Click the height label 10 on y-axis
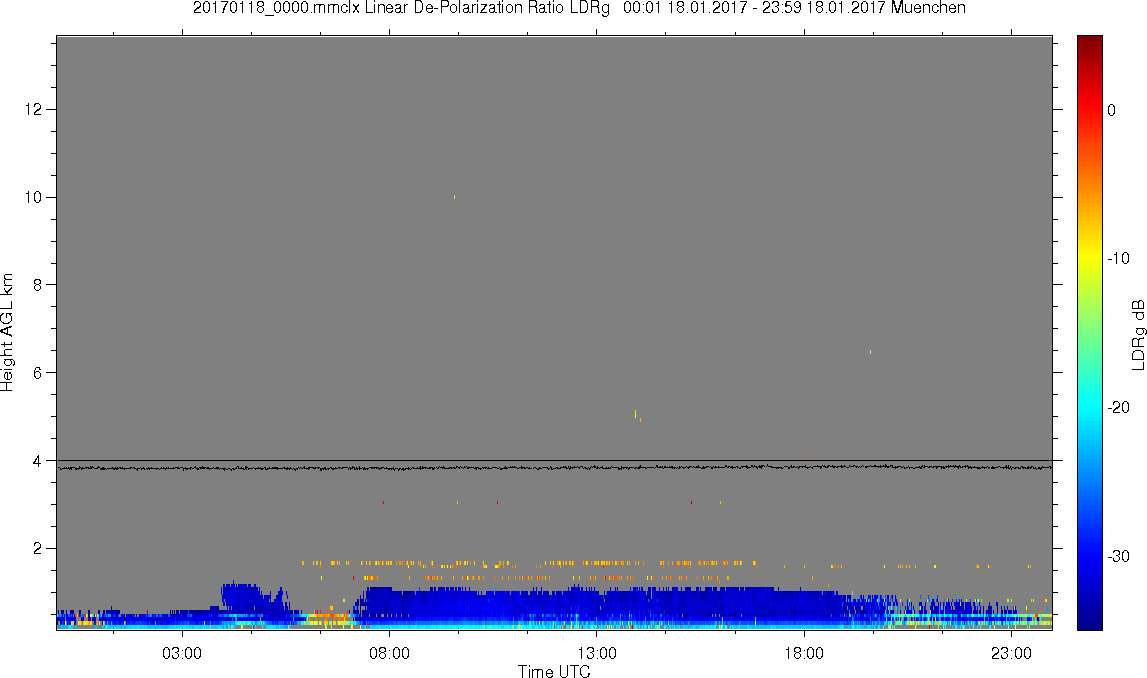Viewport: 1147px width, 678px height. (33, 197)
